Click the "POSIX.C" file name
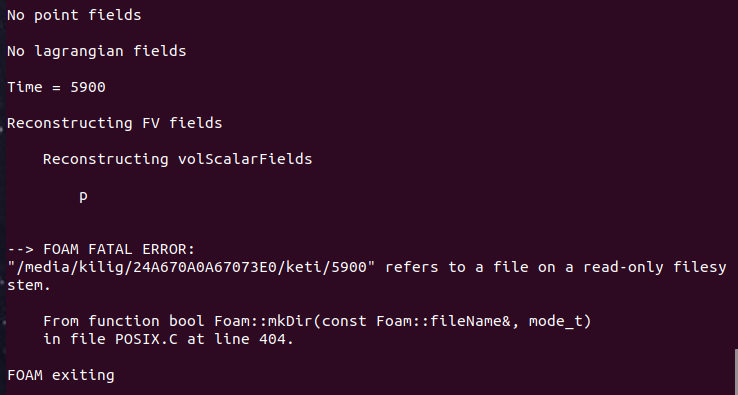Screen dimensions: 738x395 click(x=146, y=339)
